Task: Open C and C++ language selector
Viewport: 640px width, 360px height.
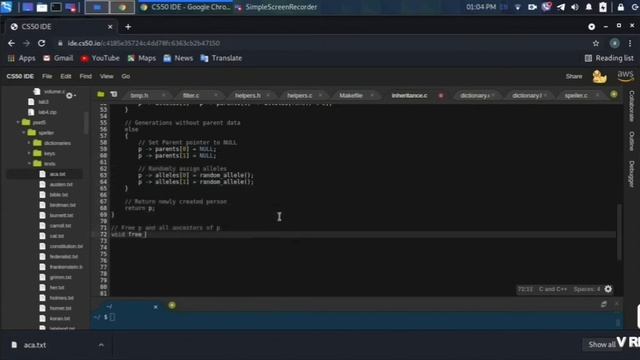Action: [553, 289]
